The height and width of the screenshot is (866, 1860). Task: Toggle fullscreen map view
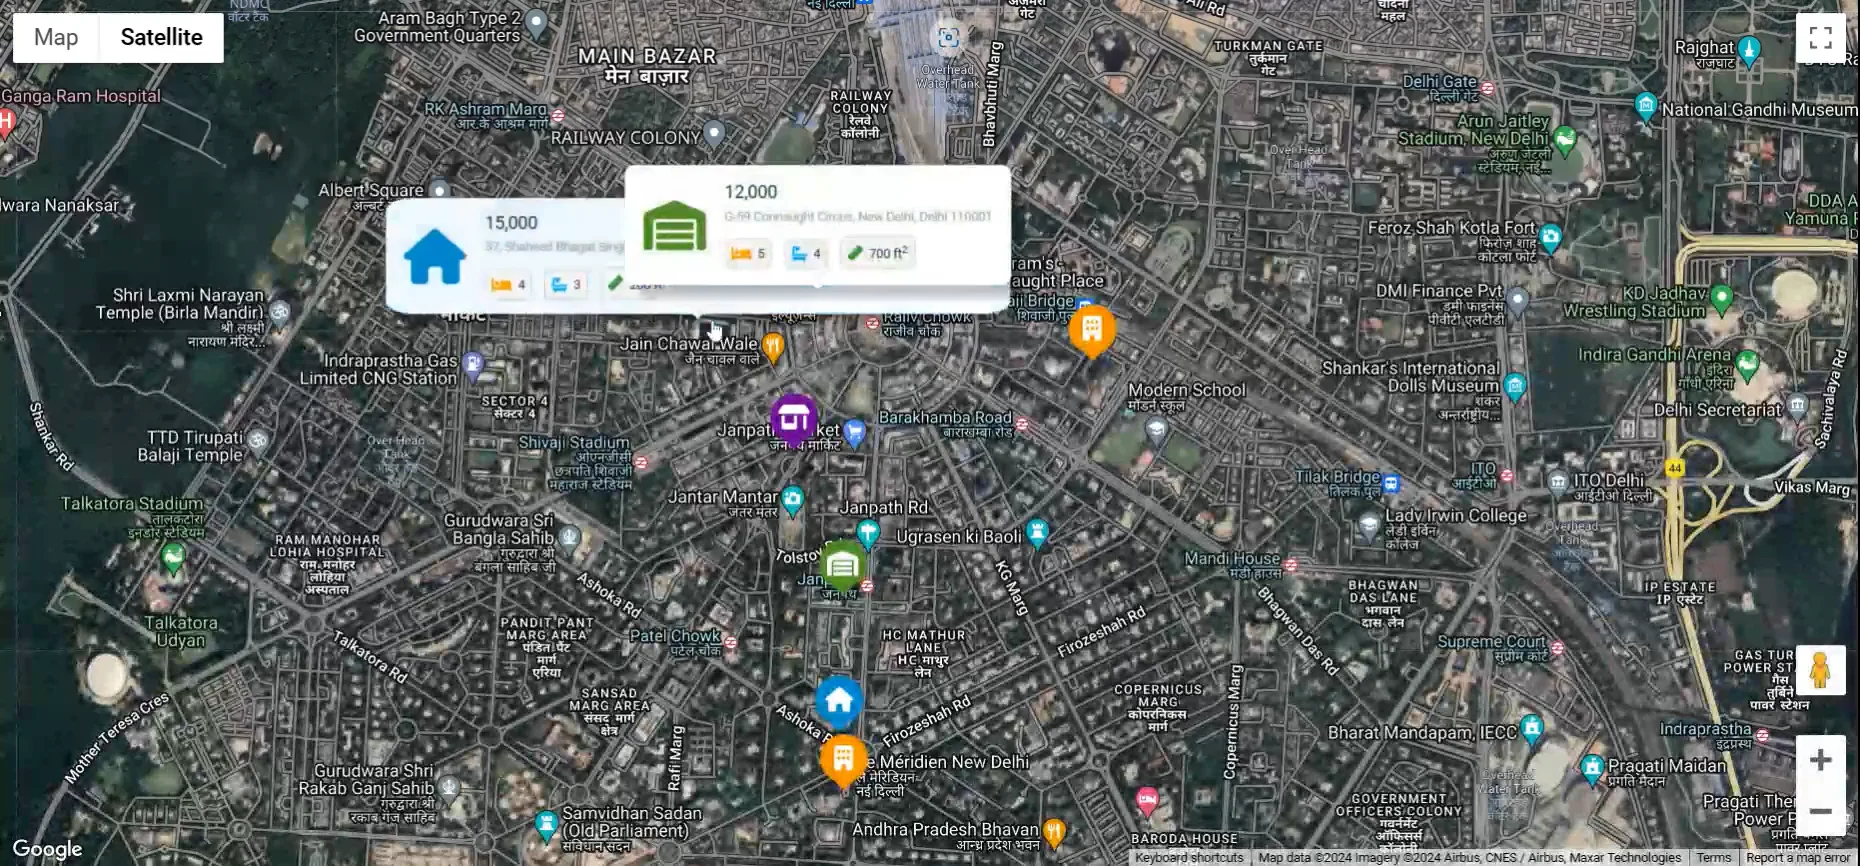(1820, 39)
